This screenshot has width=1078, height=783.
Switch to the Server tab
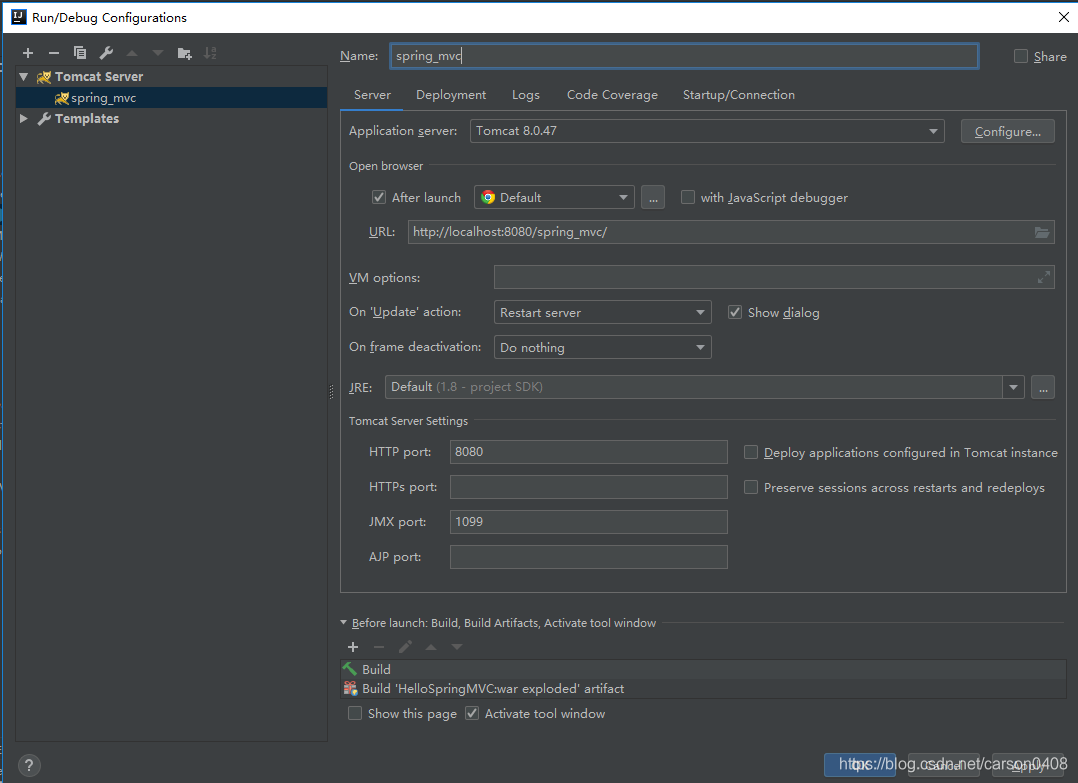372,95
